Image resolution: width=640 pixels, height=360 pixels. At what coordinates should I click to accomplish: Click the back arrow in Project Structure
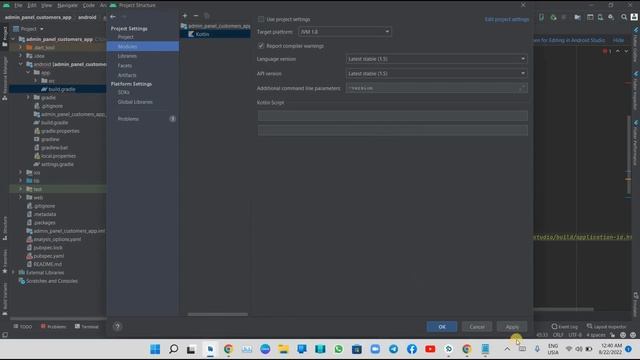click(x=113, y=17)
